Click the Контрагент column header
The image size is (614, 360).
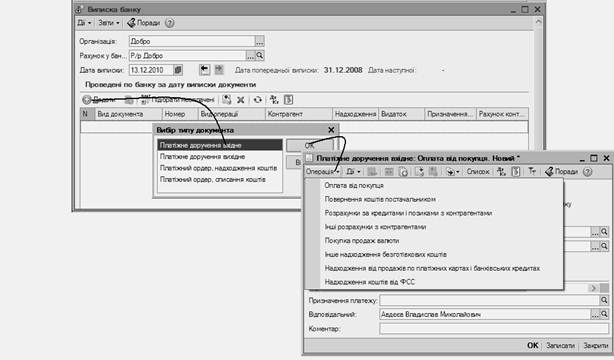tap(298, 114)
